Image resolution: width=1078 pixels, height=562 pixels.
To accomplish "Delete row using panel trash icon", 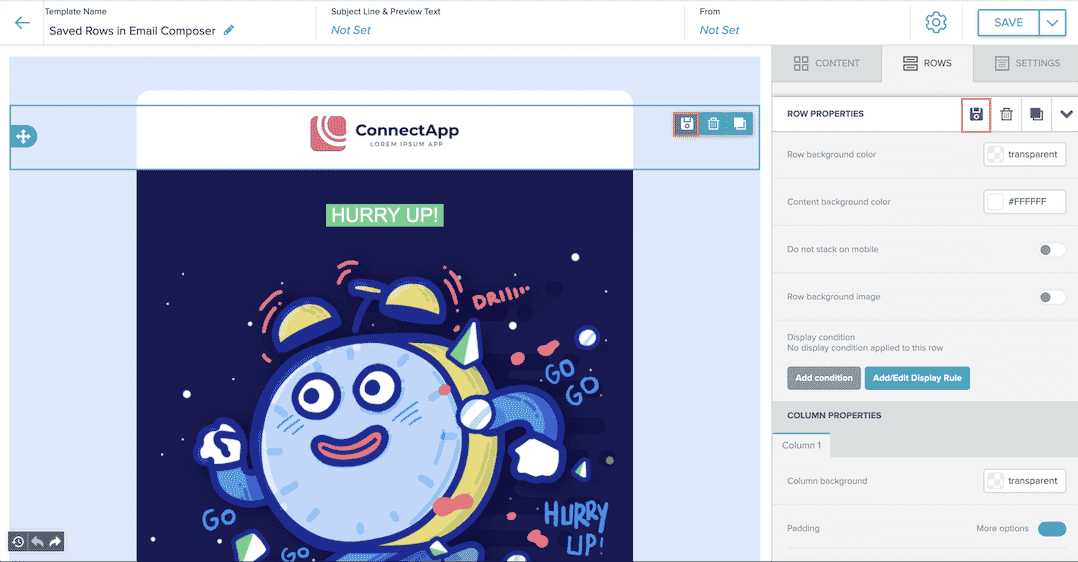I will (x=1006, y=114).
